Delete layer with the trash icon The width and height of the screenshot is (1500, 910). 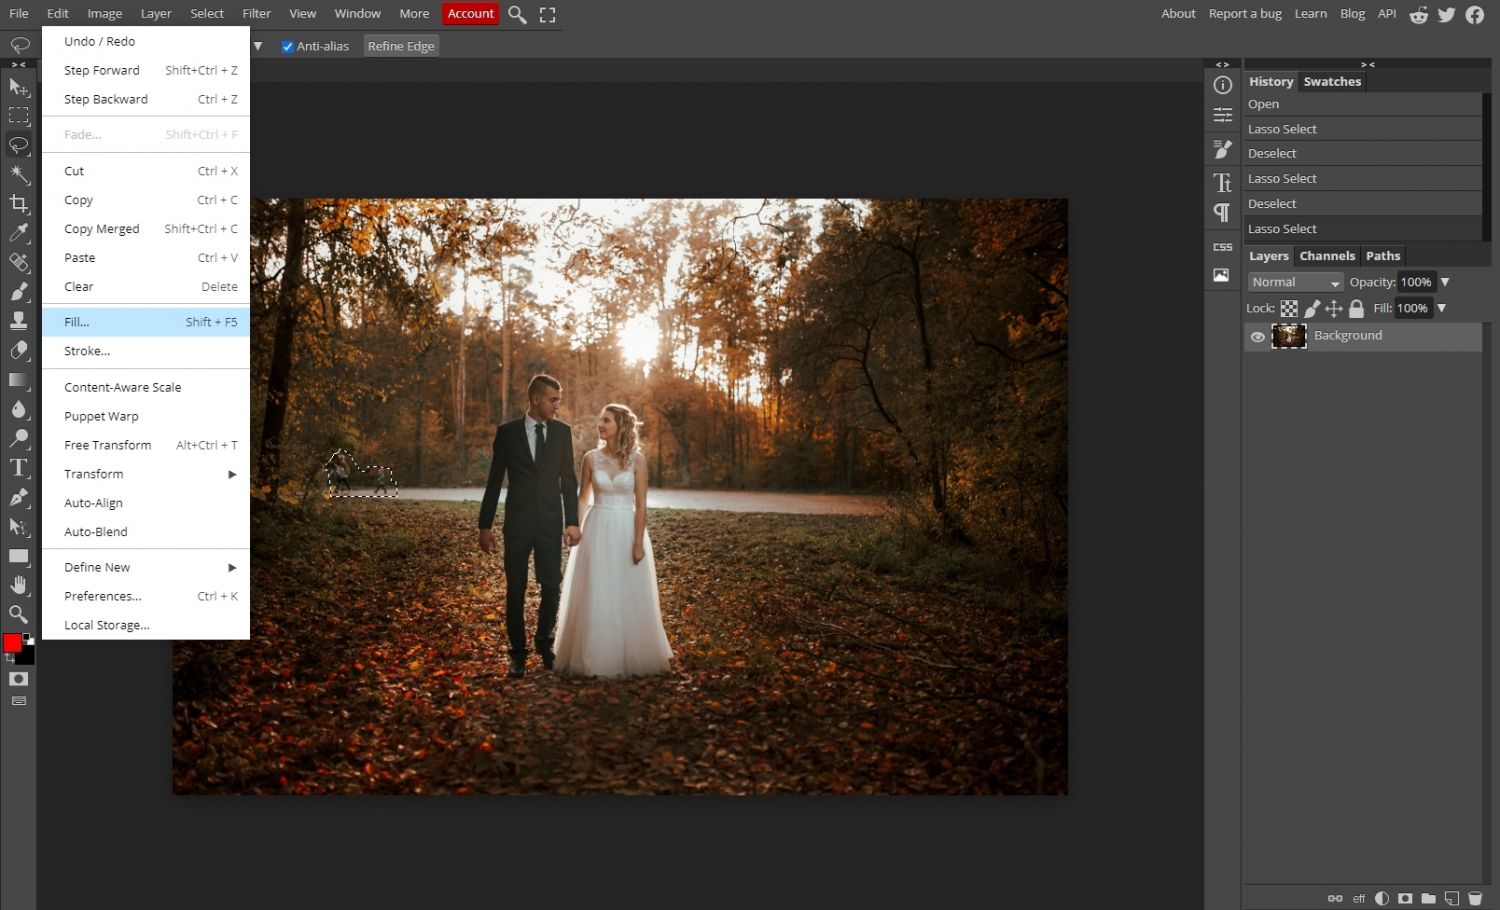[1474, 898]
